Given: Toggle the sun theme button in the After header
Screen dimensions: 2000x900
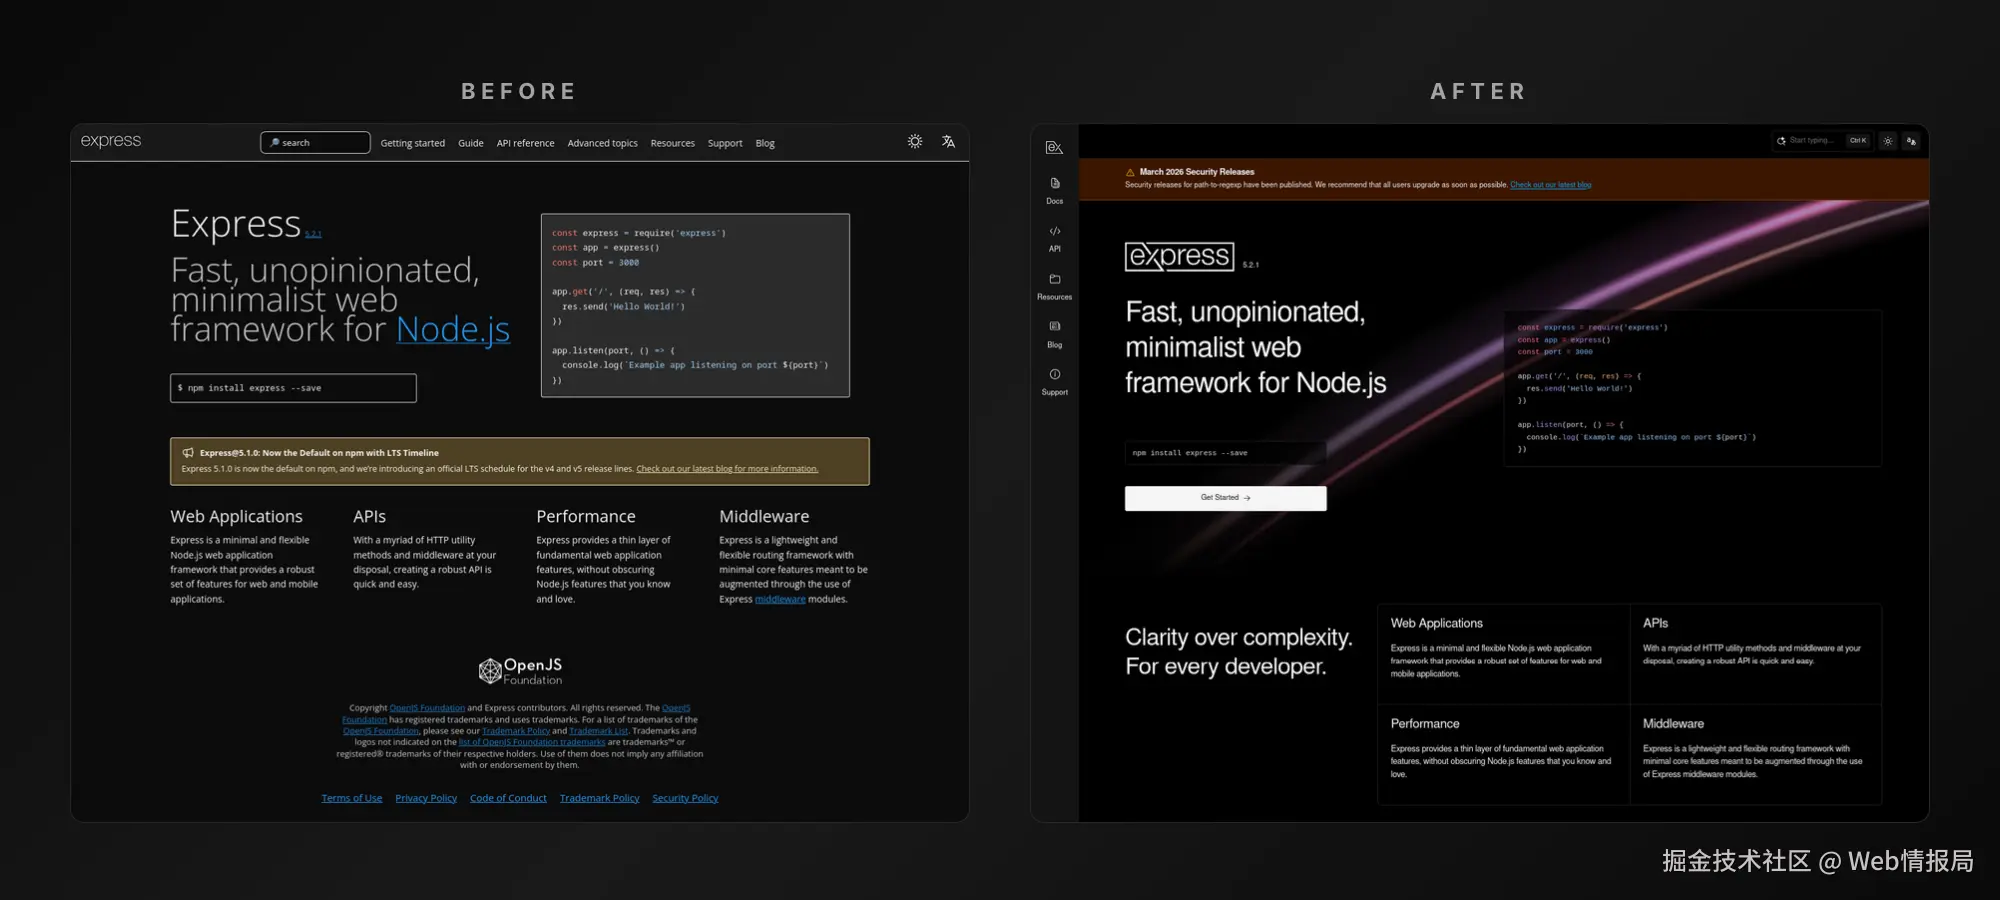Looking at the screenshot, I should click(x=1888, y=141).
